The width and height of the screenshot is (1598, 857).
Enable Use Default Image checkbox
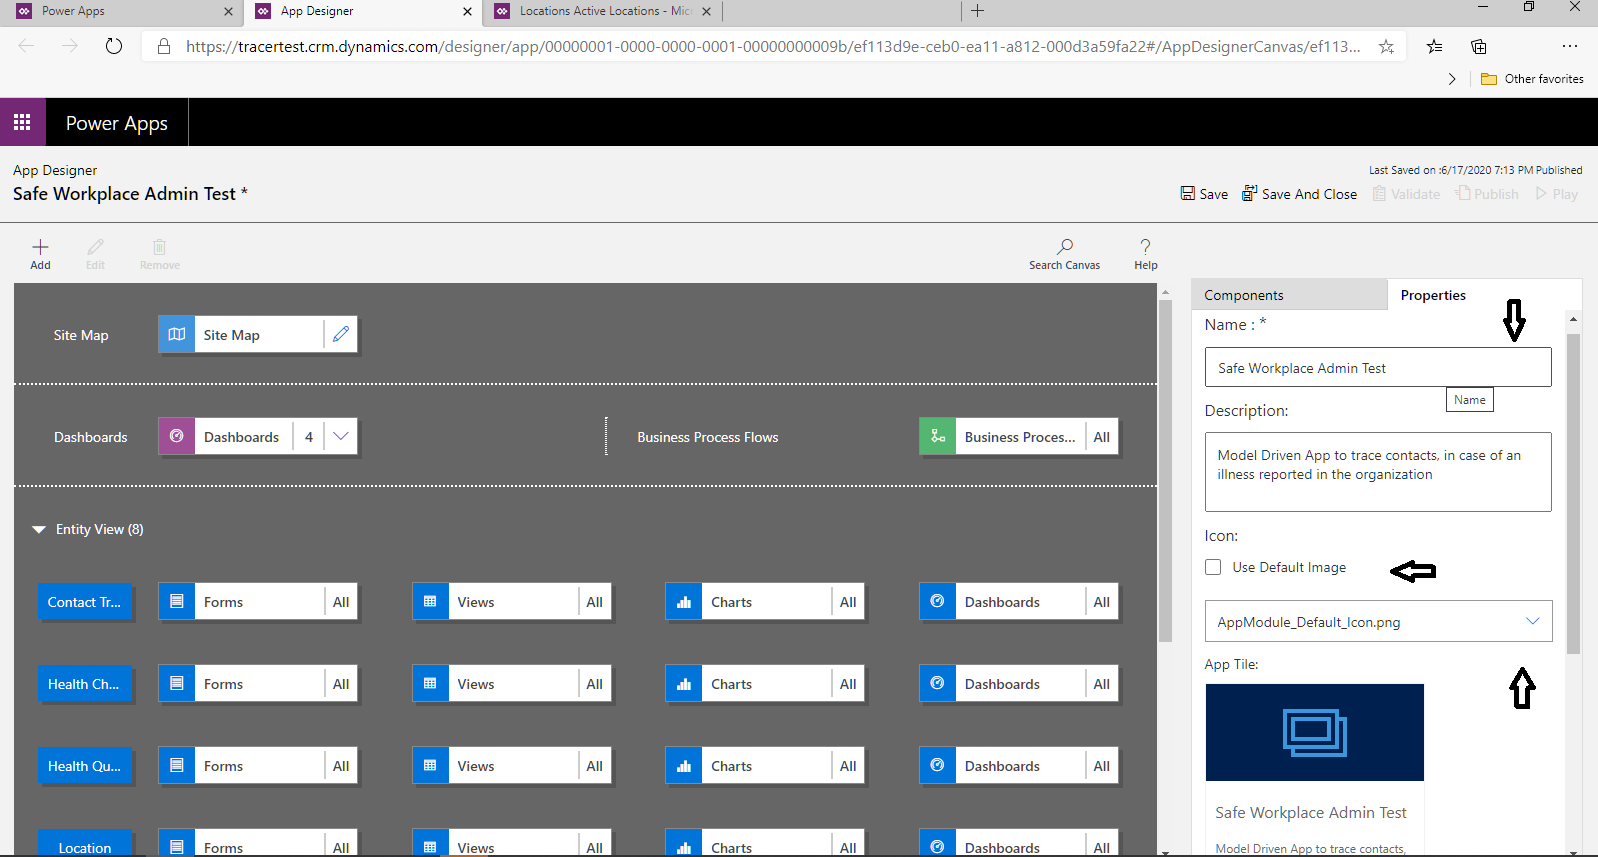[x=1213, y=567]
